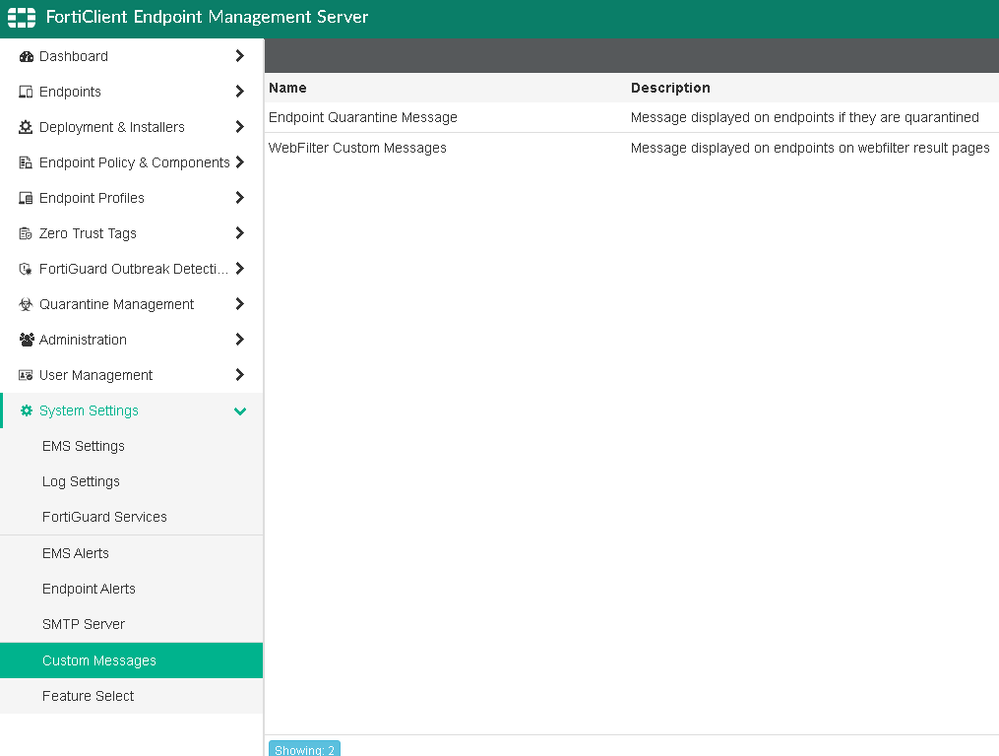This screenshot has width=999, height=756.
Task: Open Endpoint Quarantine Message row
Action: pyautogui.click(x=631, y=118)
